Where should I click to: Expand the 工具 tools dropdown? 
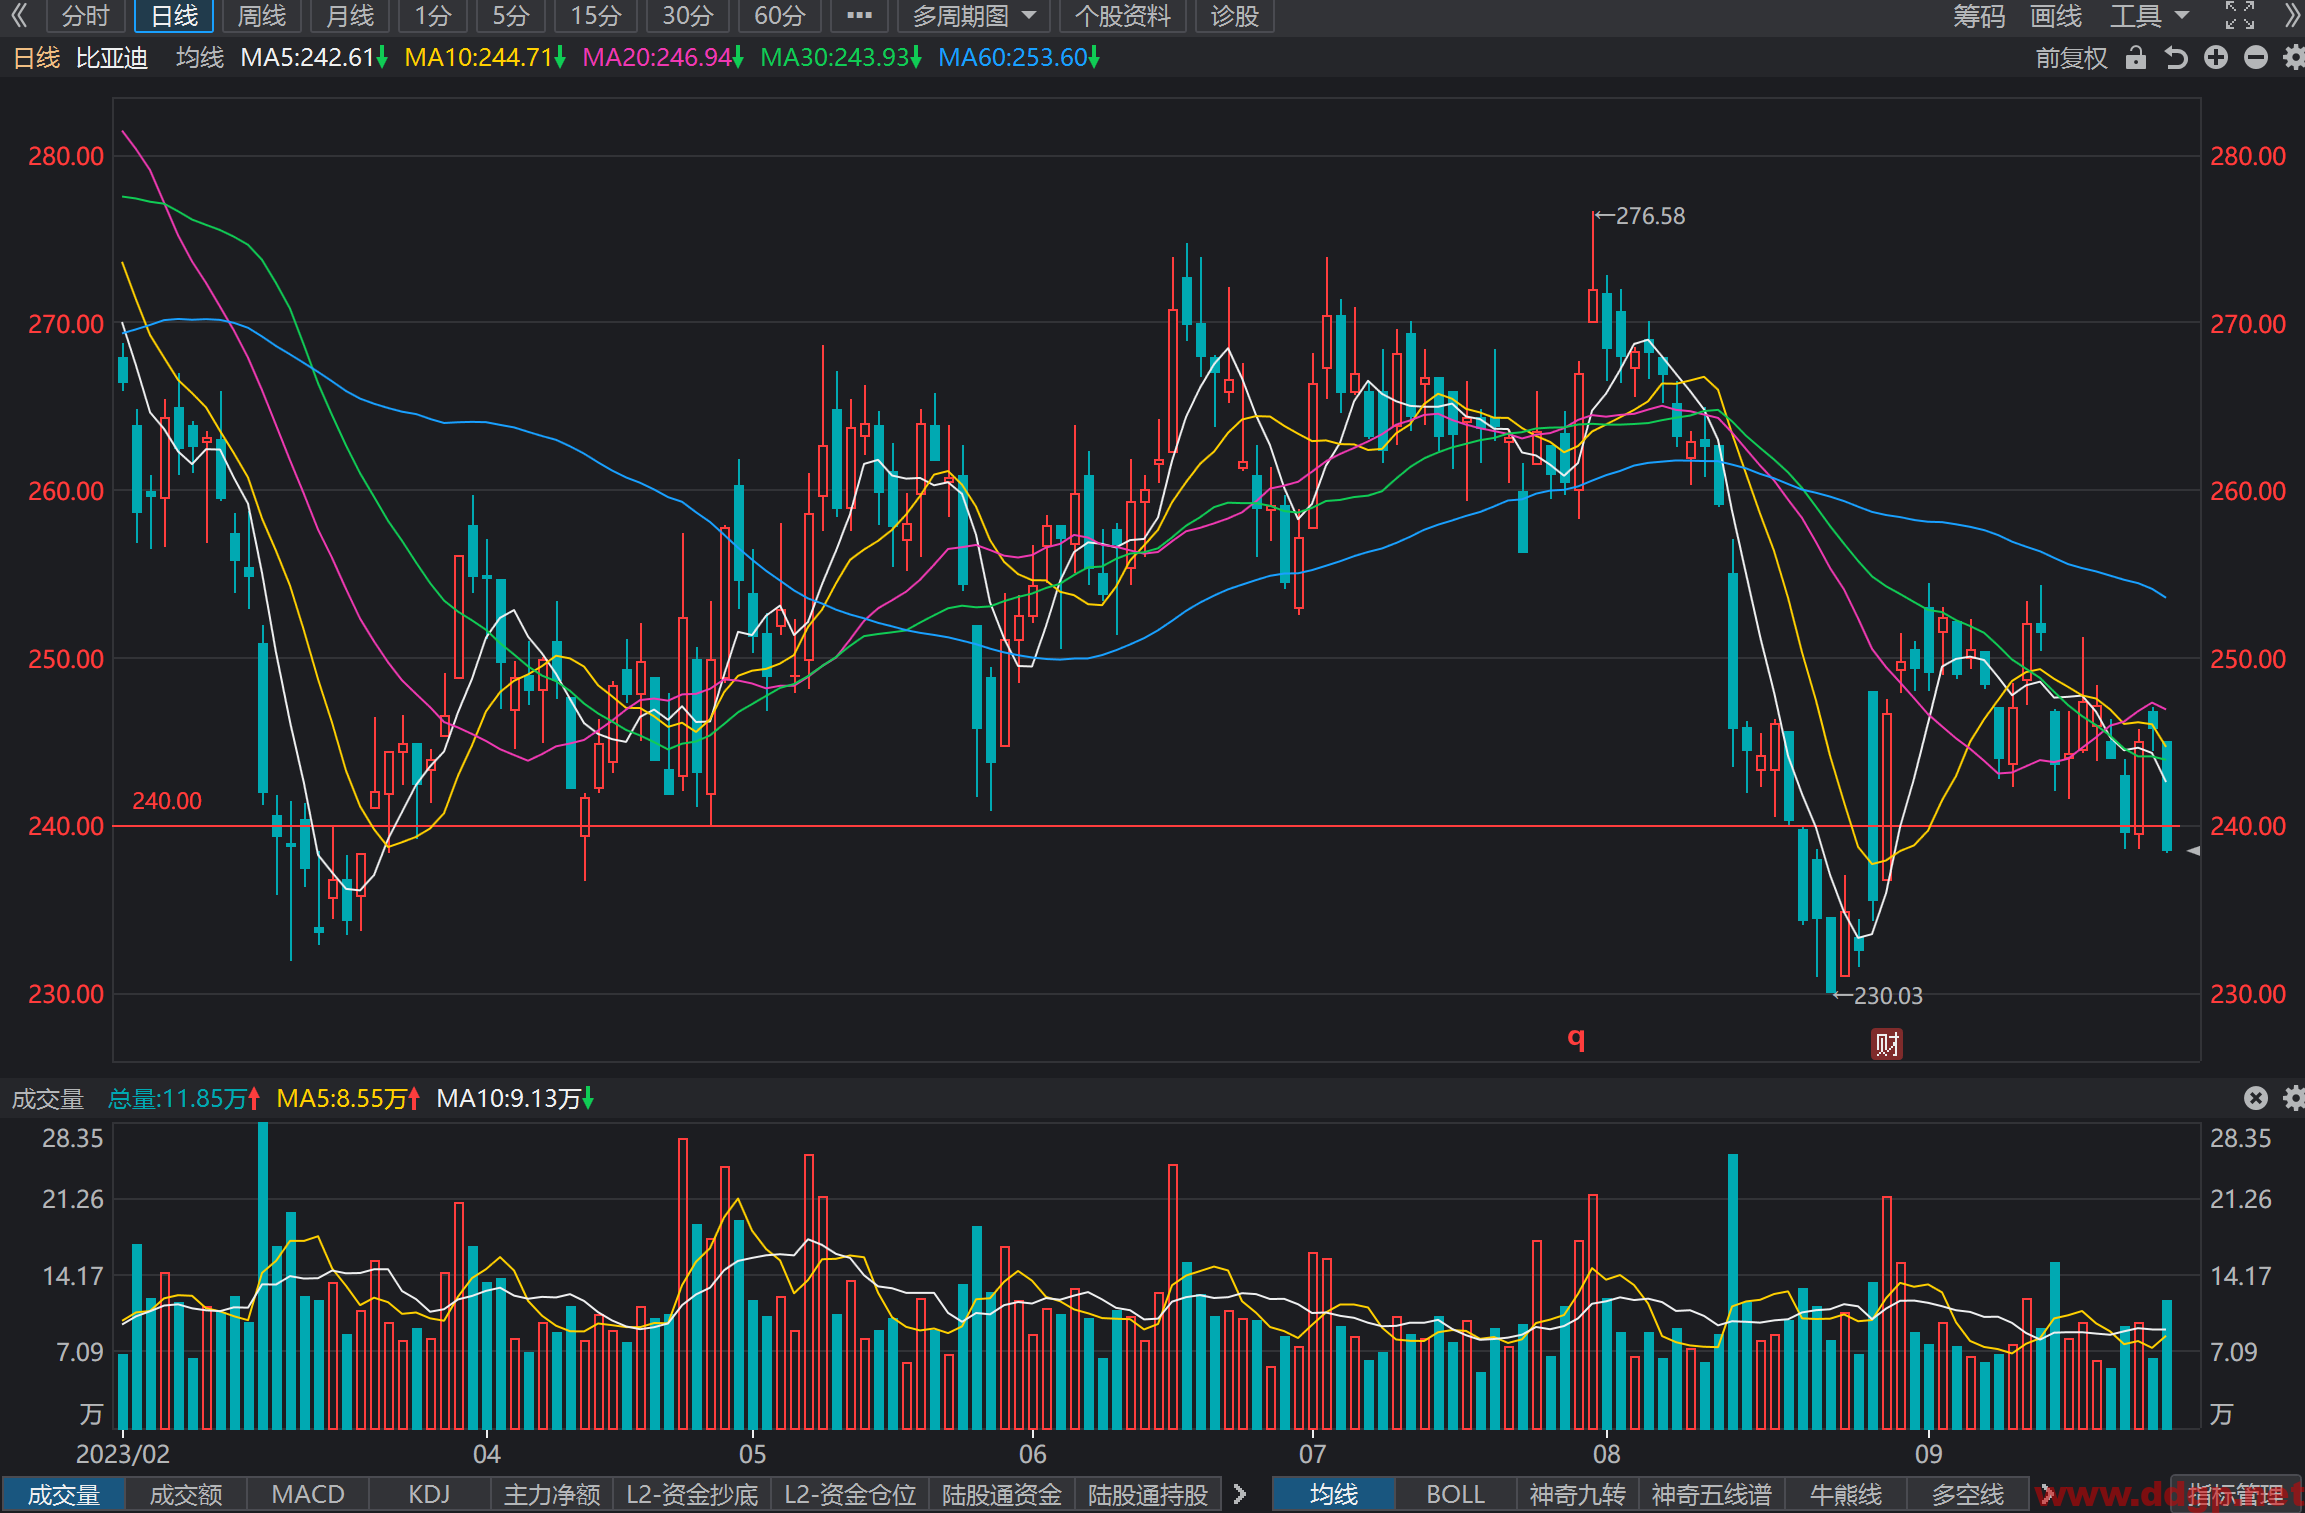click(2149, 16)
